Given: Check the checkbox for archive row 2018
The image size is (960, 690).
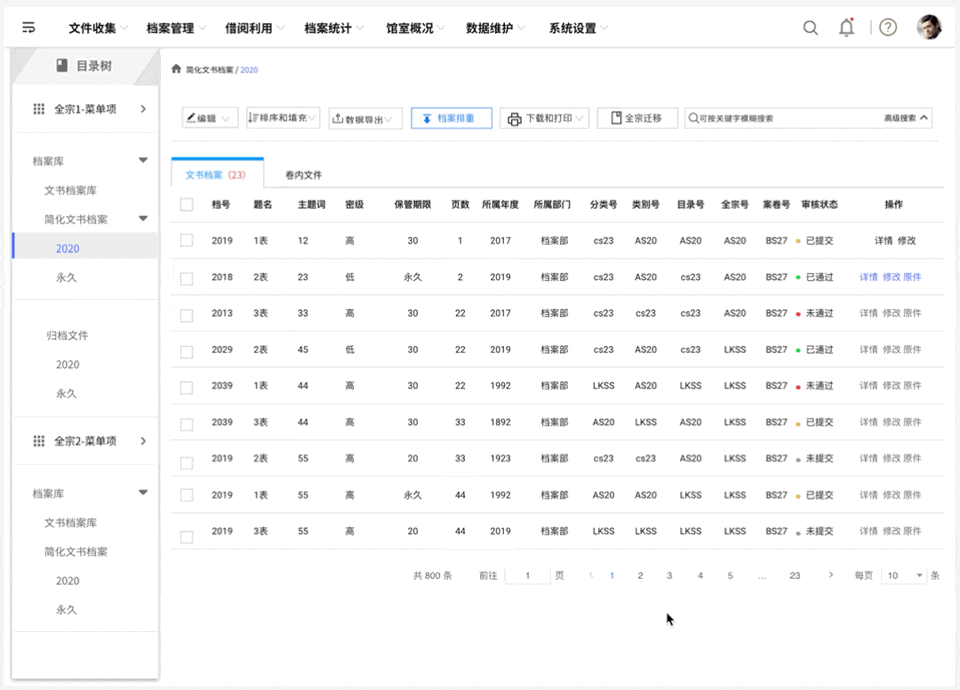Looking at the screenshot, I should pos(186,277).
